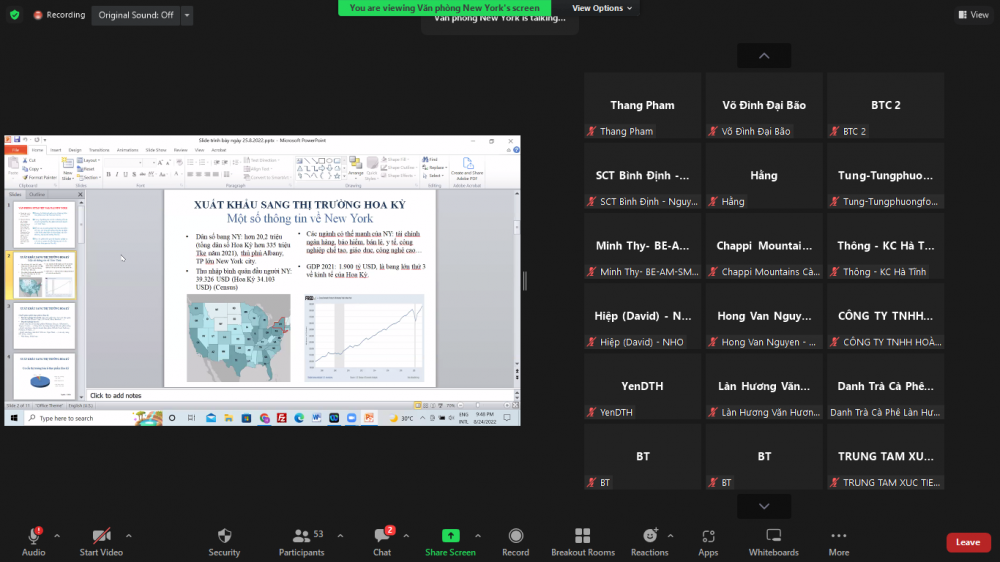Viewport: 1000px width, 562px height.
Task: Select Thang Pham's participant tile
Action: tap(642, 105)
